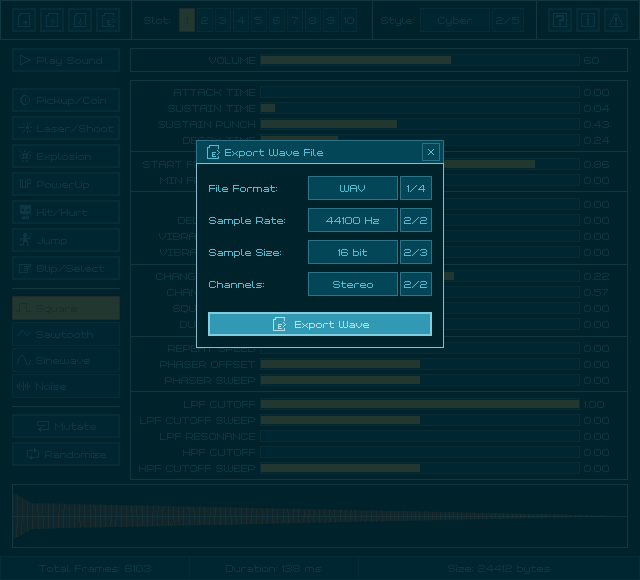The height and width of the screenshot is (580, 640).
Task: Click the new sound file icon
Action: pos(24,20)
